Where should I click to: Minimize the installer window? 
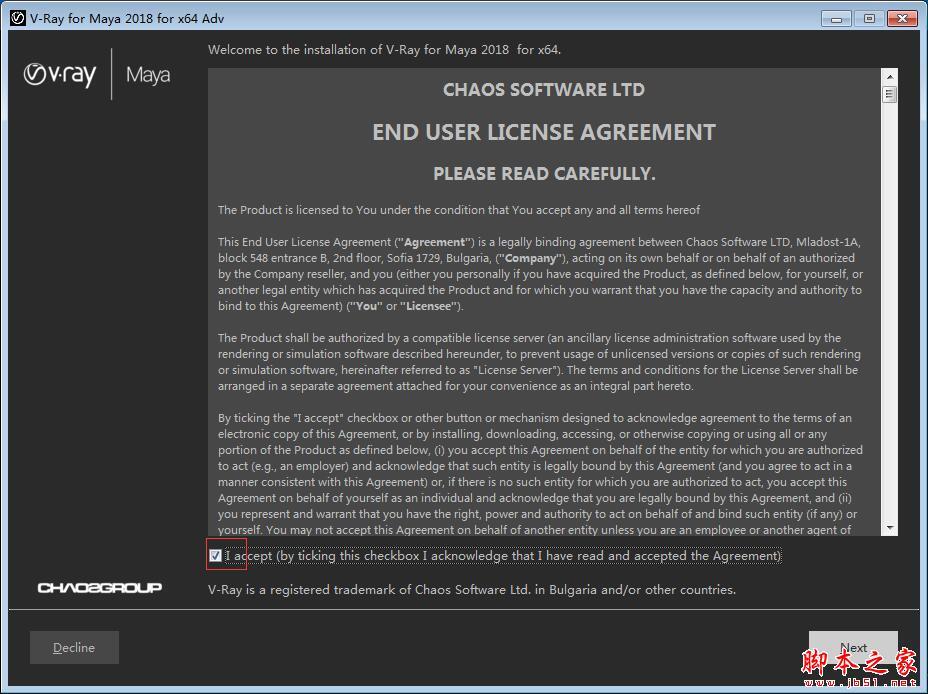(x=836, y=18)
